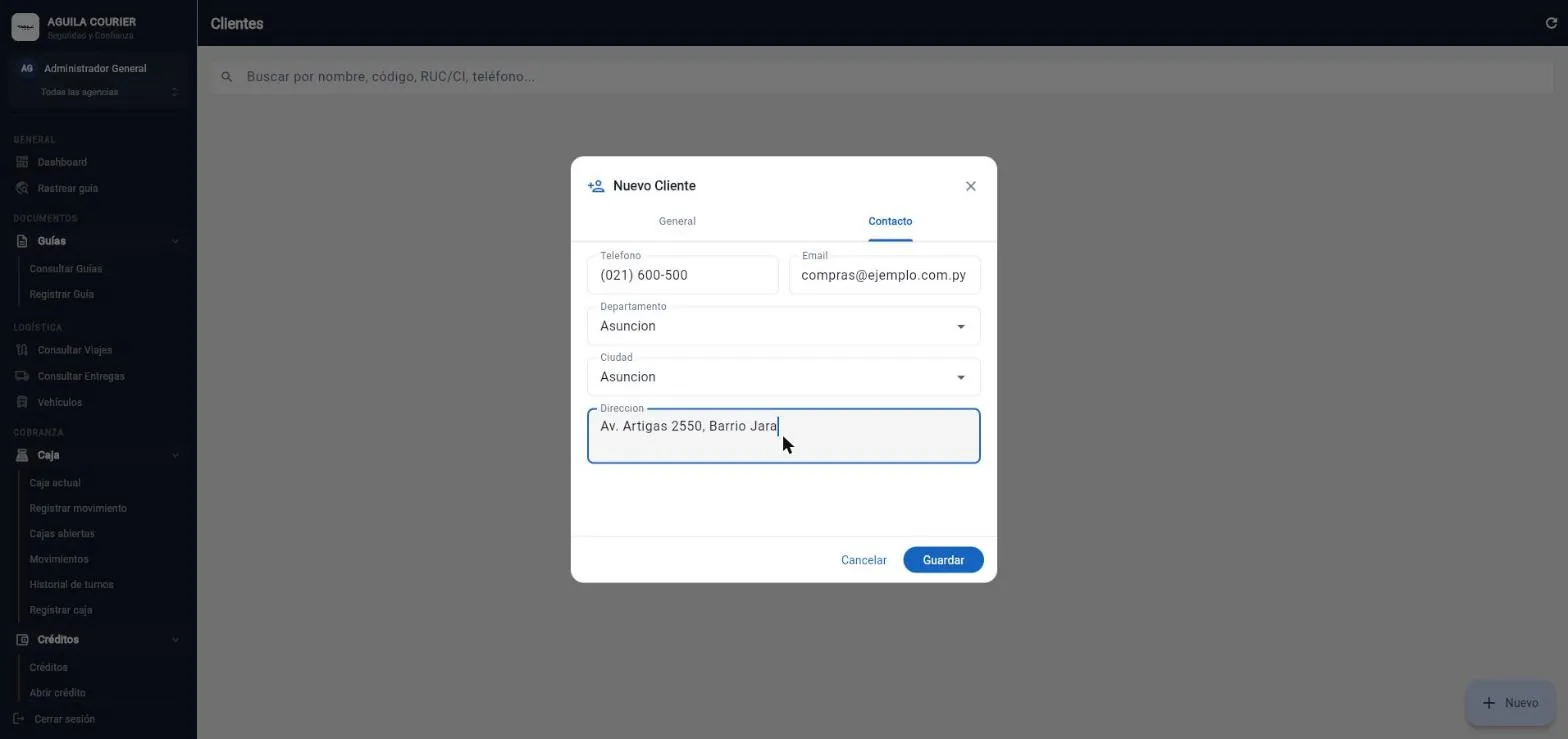The width and height of the screenshot is (1568, 739).
Task: Open Caja actual in sidebar
Action: (x=55, y=483)
